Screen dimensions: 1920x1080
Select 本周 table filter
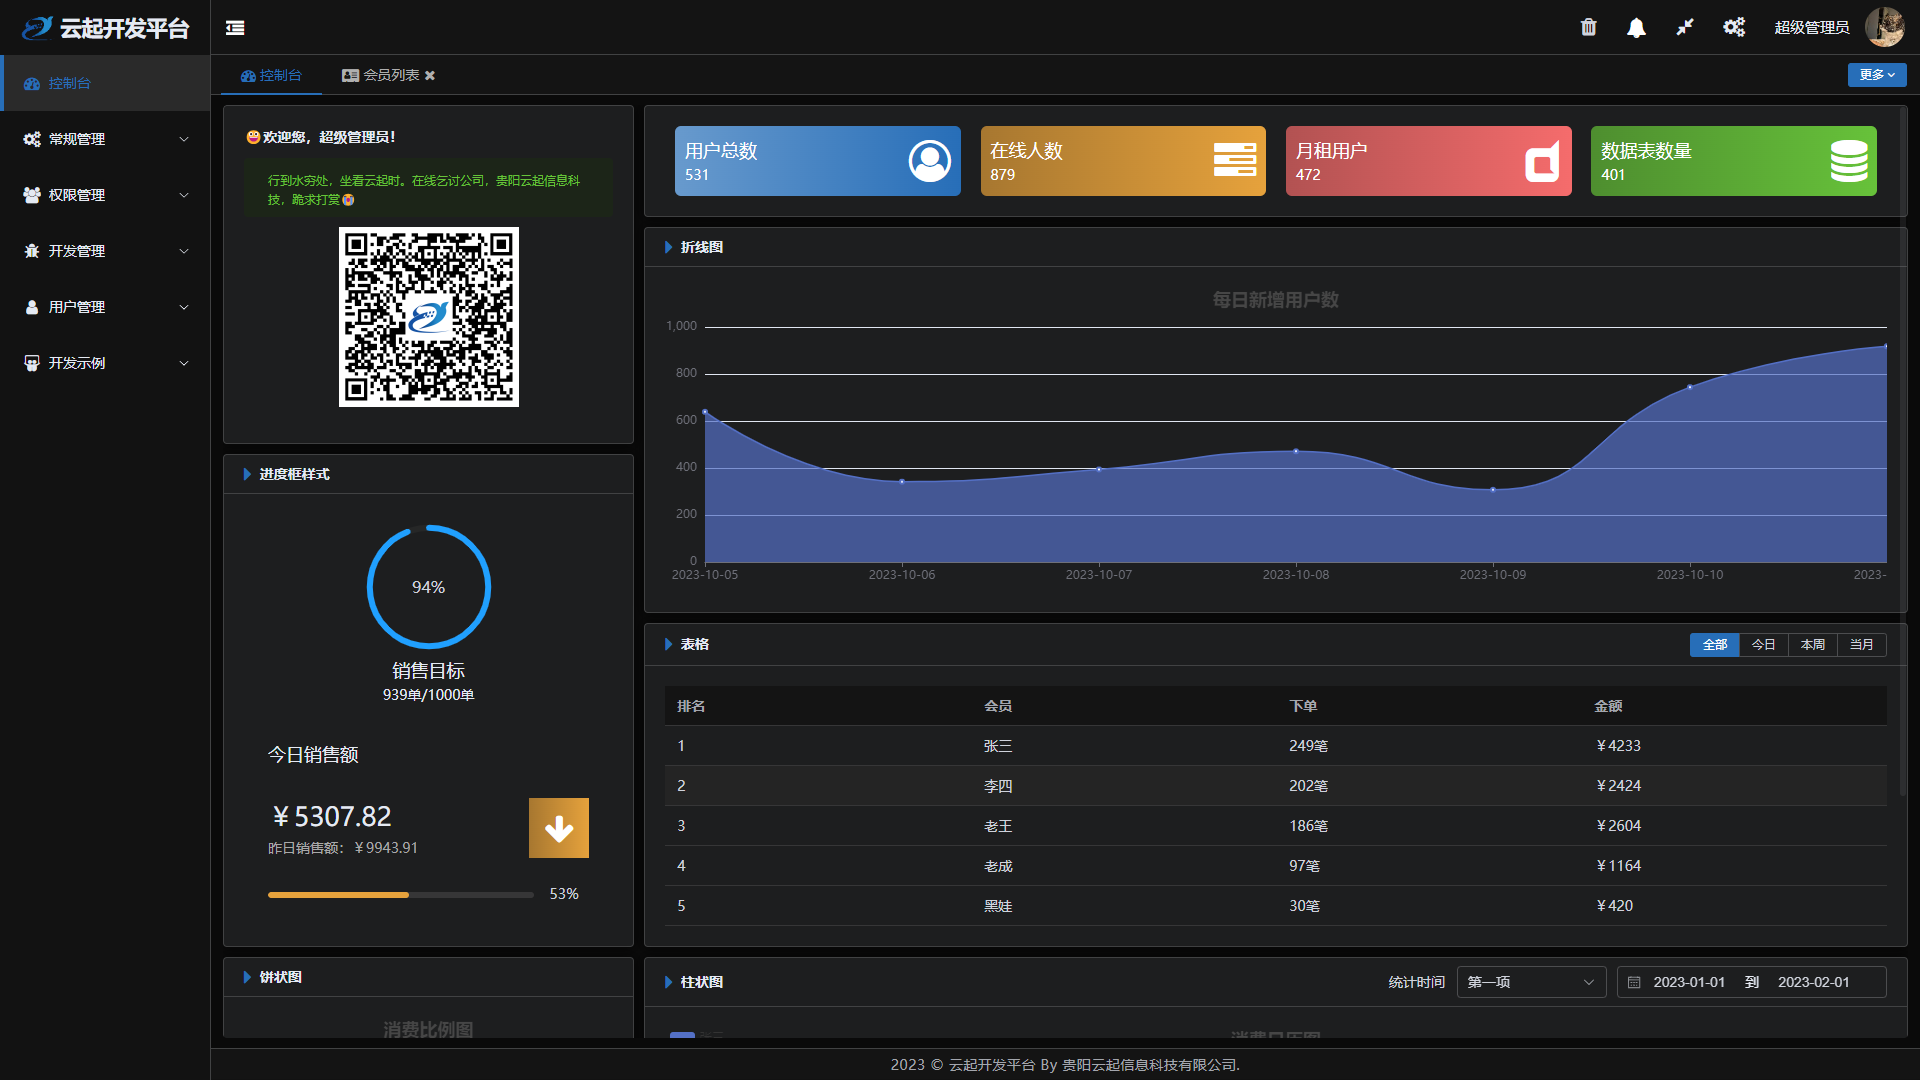1812,645
